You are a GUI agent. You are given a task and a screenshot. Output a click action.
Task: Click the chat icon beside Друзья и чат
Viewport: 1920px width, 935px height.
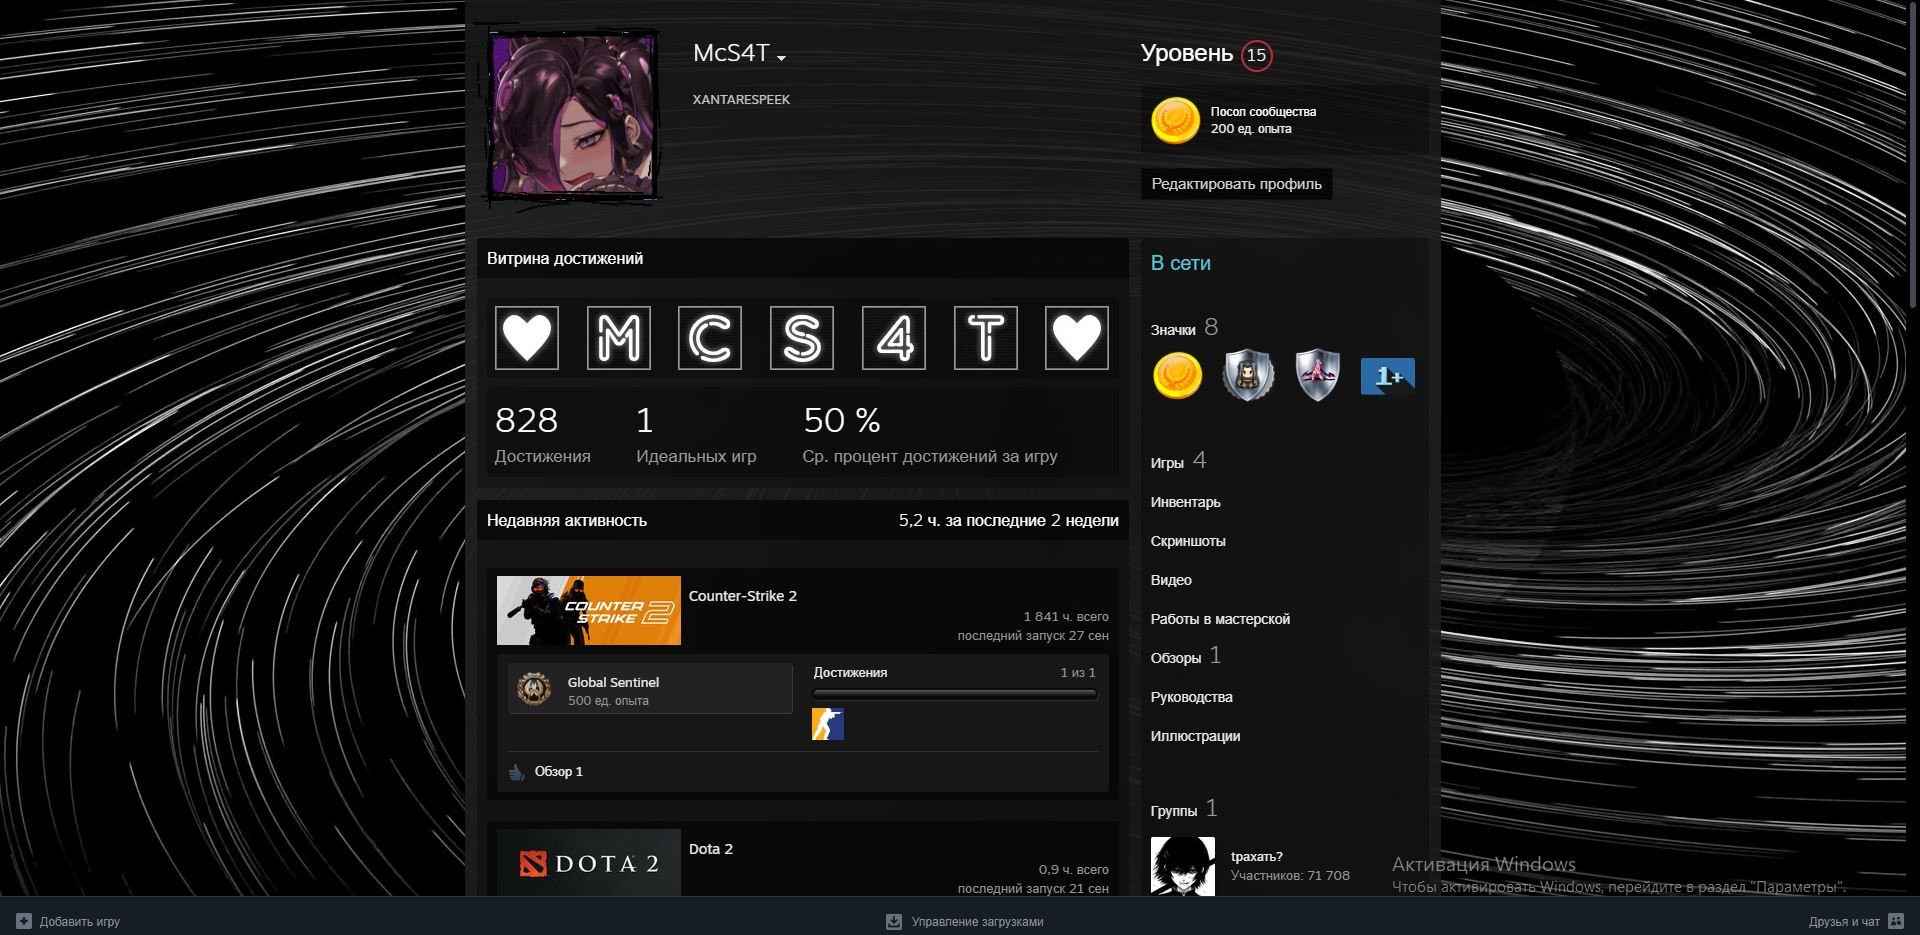click(1896, 921)
